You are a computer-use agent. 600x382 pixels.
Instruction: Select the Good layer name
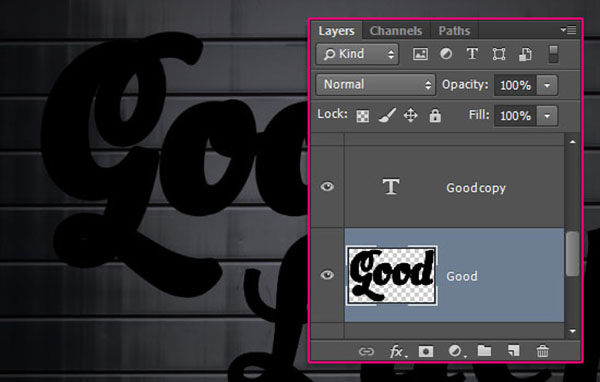462,276
